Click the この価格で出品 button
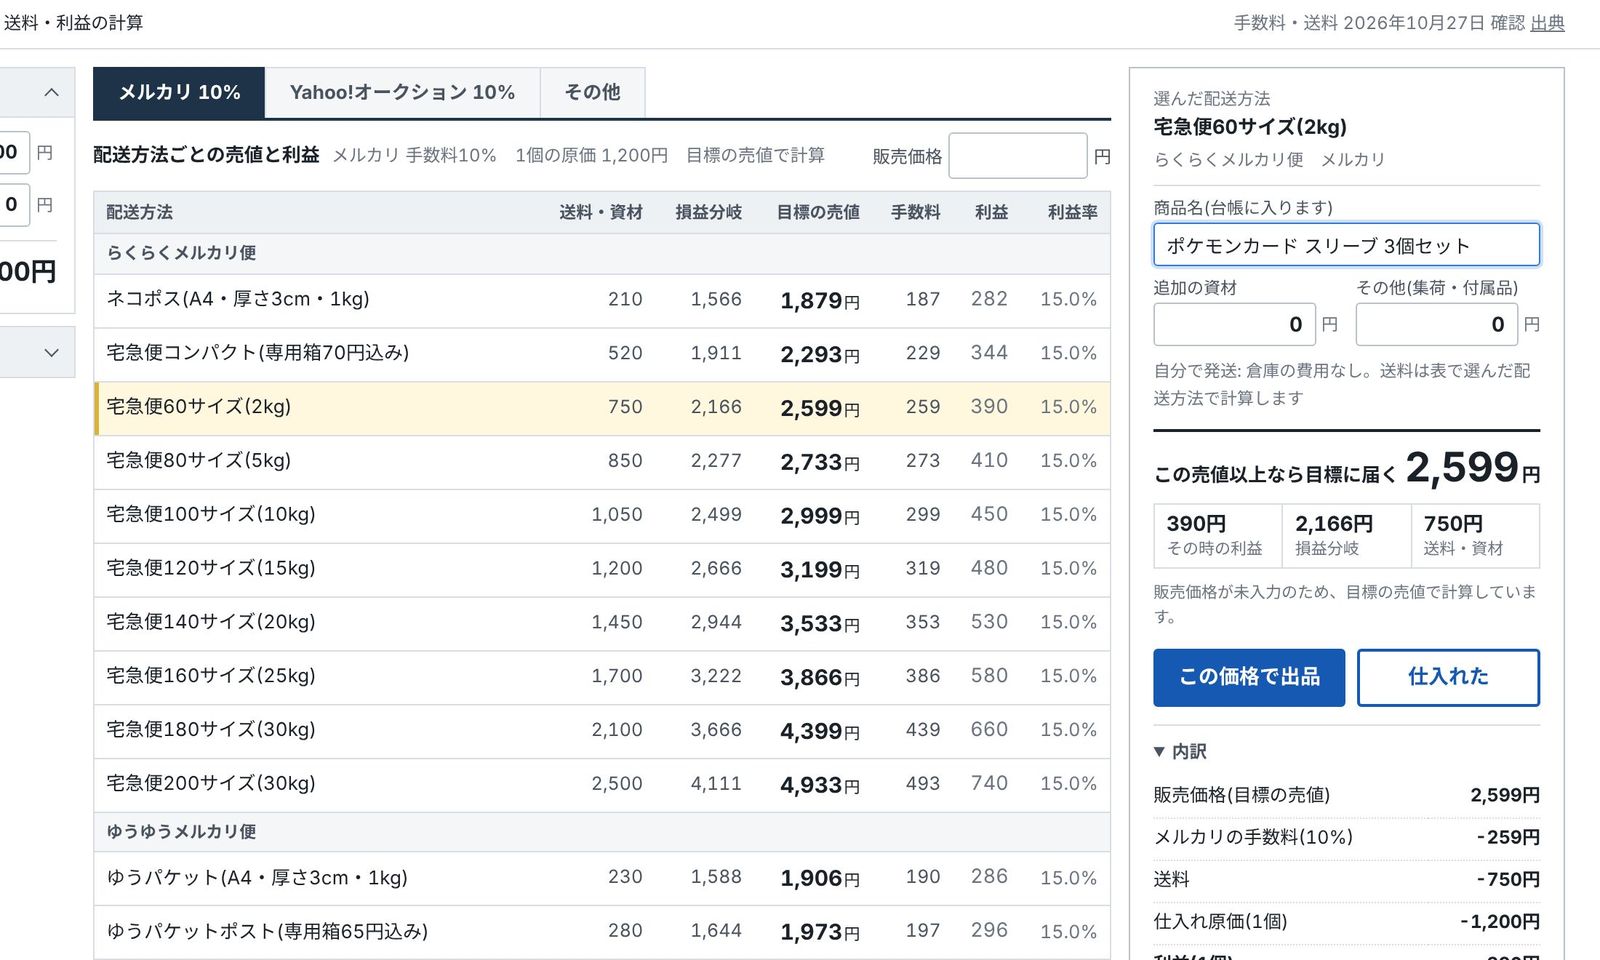The height and width of the screenshot is (960, 1600). (x=1249, y=677)
